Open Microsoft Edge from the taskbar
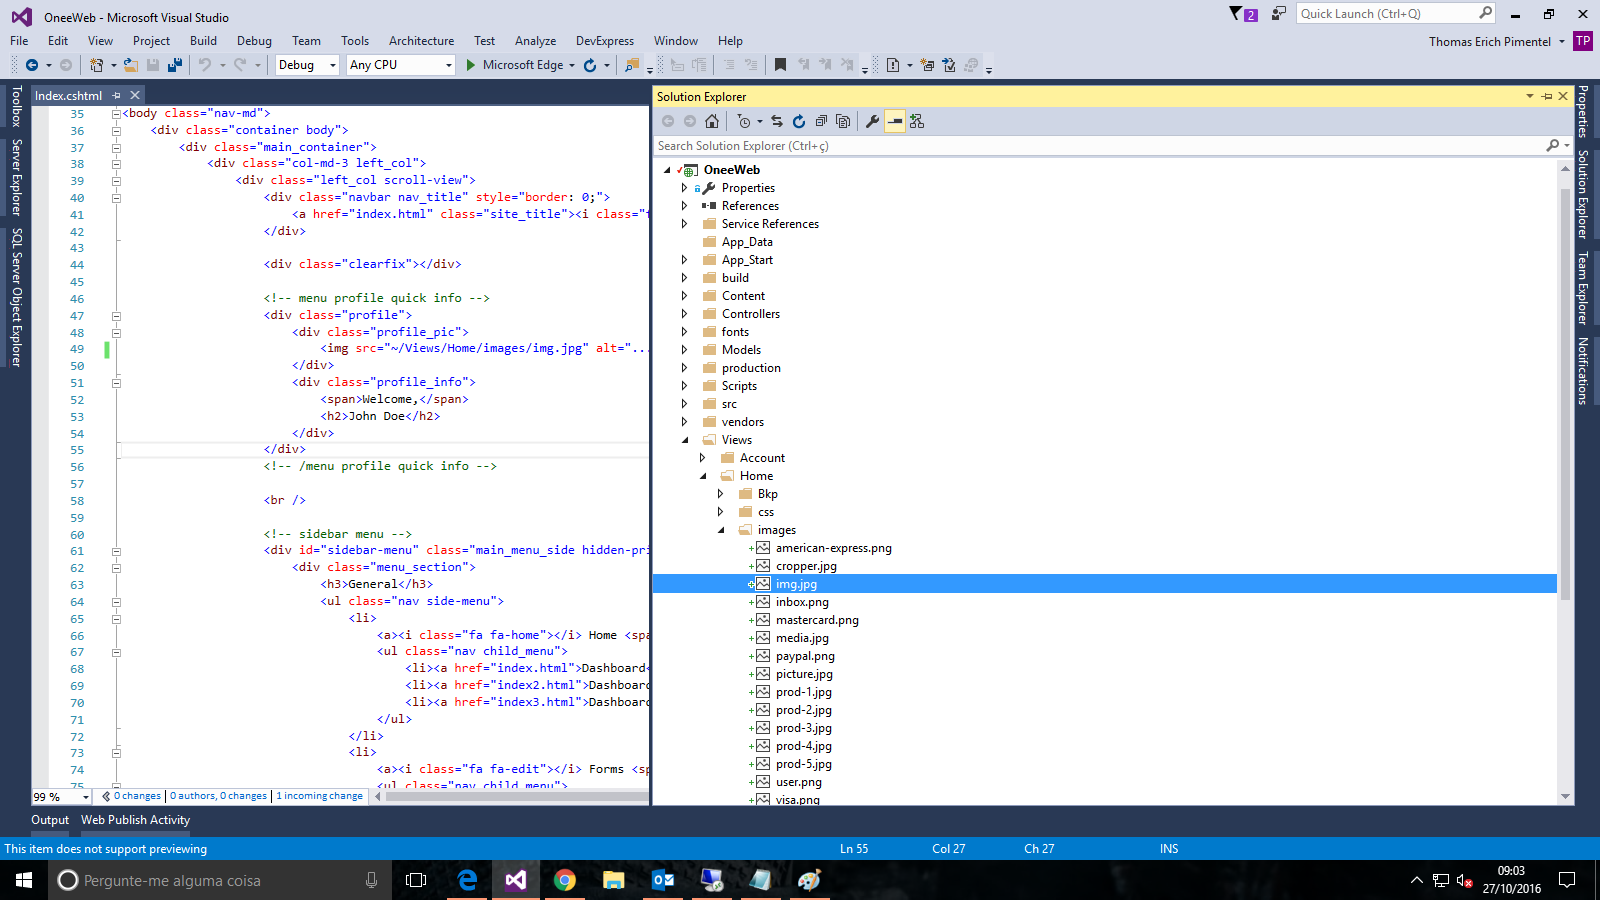Viewport: 1600px width, 900px height. coord(467,880)
